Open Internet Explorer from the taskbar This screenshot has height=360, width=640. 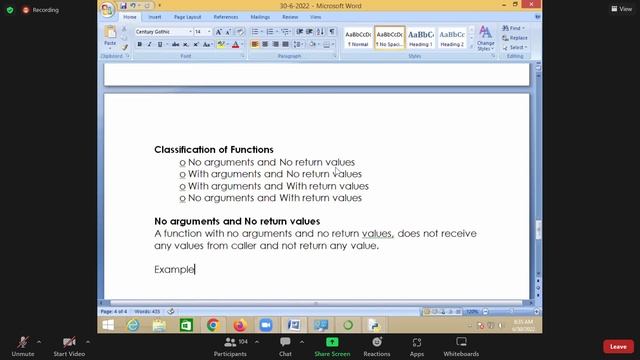133,325
